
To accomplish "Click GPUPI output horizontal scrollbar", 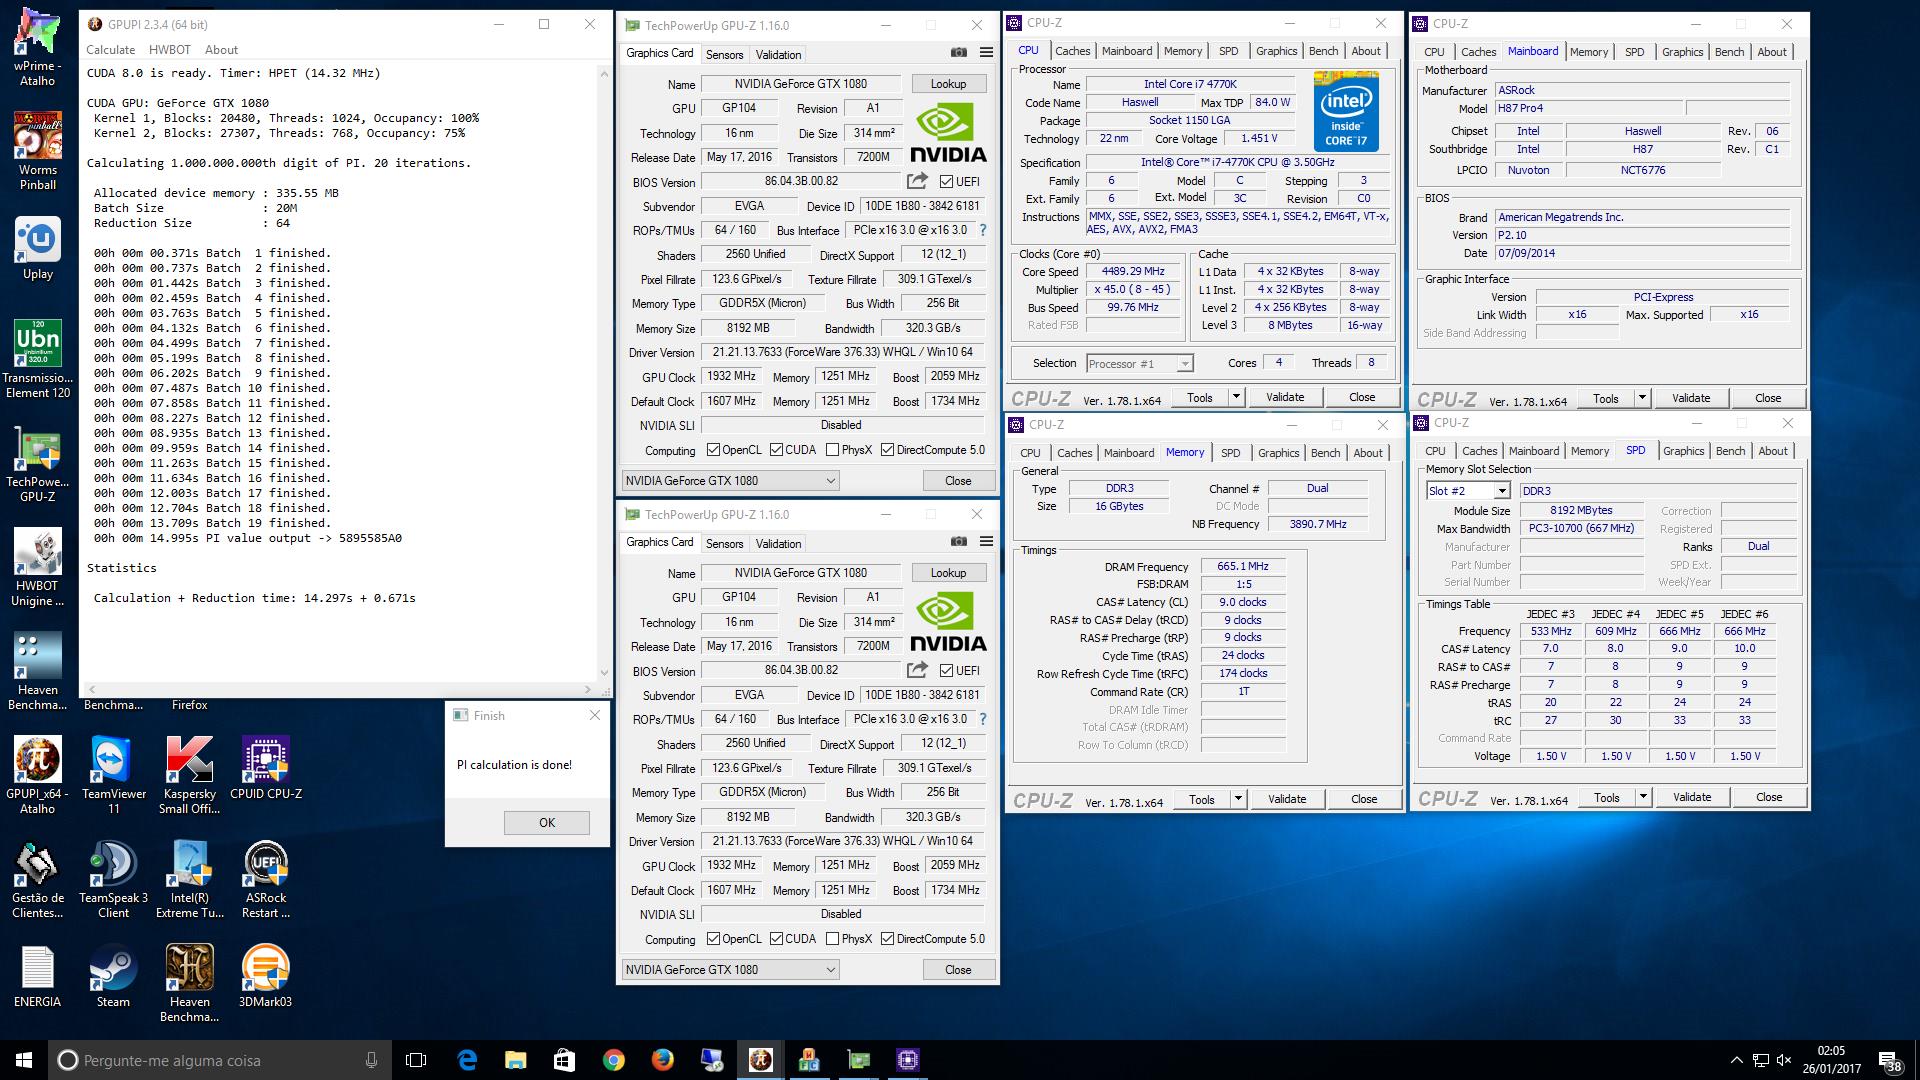I will pos(339,689).
